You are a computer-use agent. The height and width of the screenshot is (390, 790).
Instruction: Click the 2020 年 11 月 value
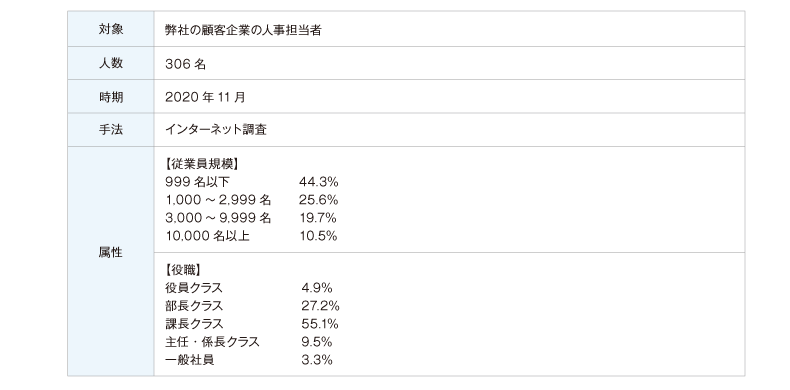pos(205,97)
